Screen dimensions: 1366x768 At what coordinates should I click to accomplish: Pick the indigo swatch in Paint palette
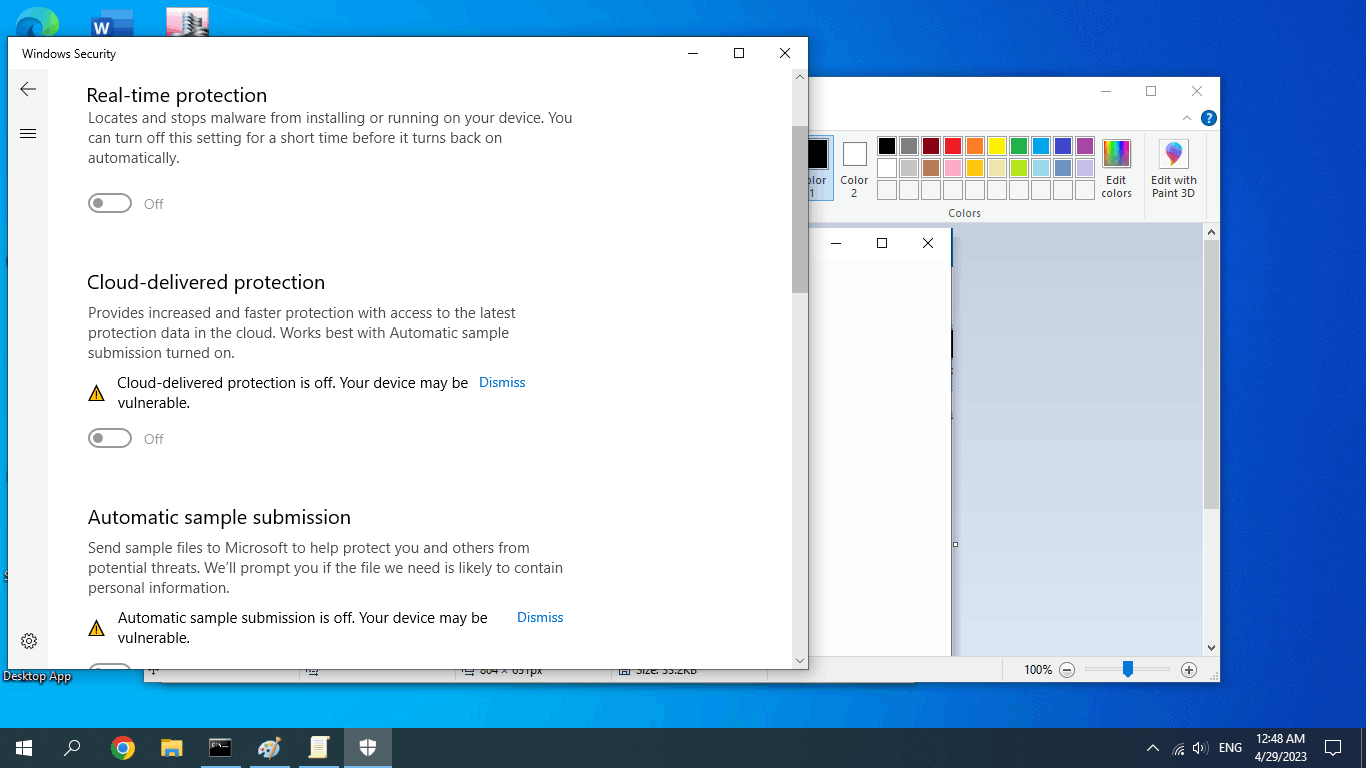(1063, 146)
